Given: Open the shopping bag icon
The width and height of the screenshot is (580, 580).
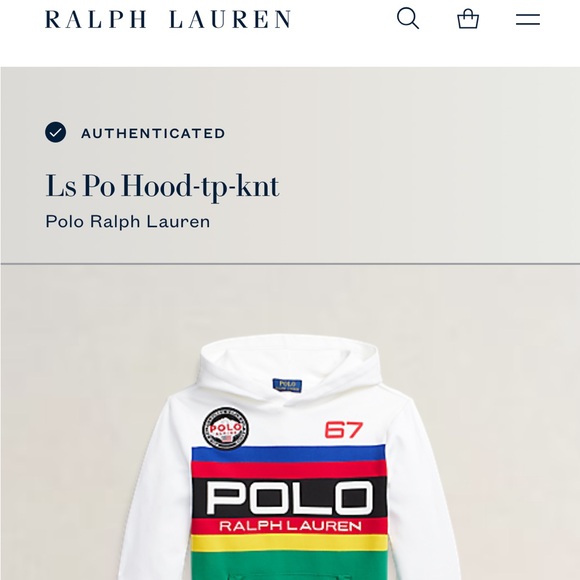Looking at the screenshot, I should click(x=468, y=18).
